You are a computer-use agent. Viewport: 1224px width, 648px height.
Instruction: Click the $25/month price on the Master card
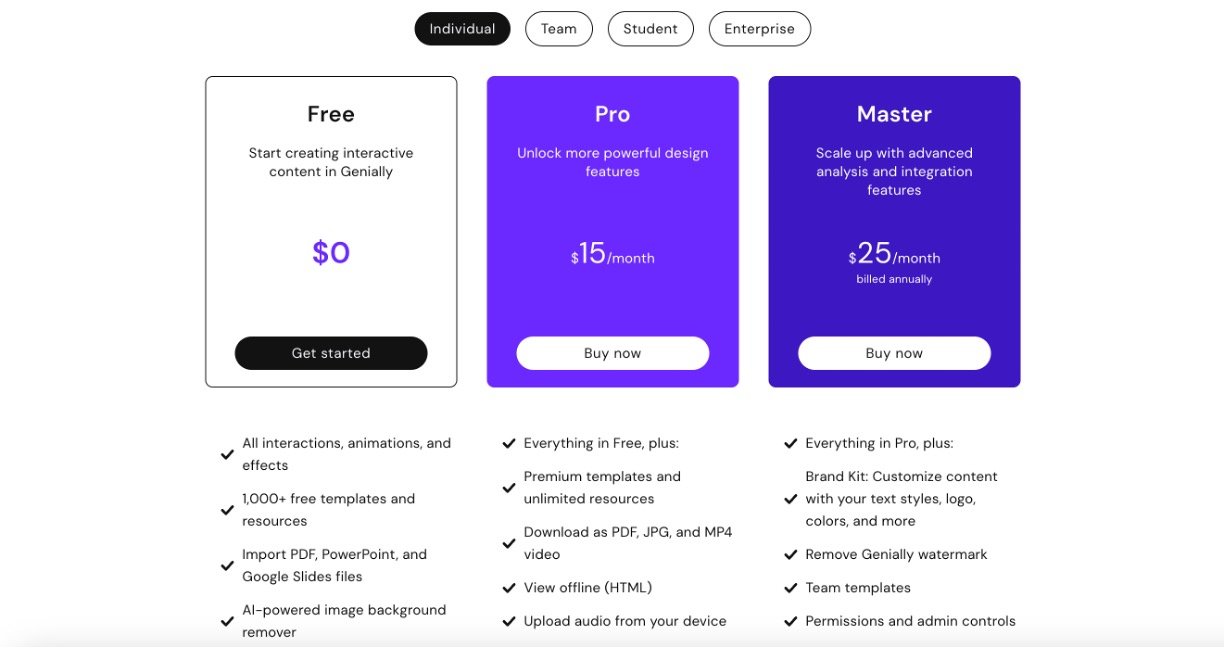[894, 255]
